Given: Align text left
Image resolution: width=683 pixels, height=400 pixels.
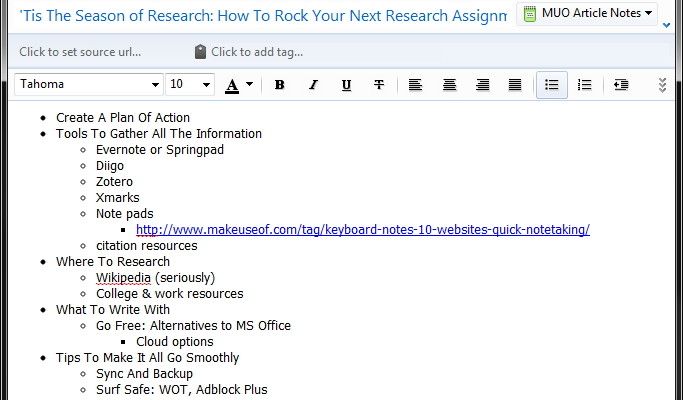Looking at the screenshot, I should coord(415,85).
